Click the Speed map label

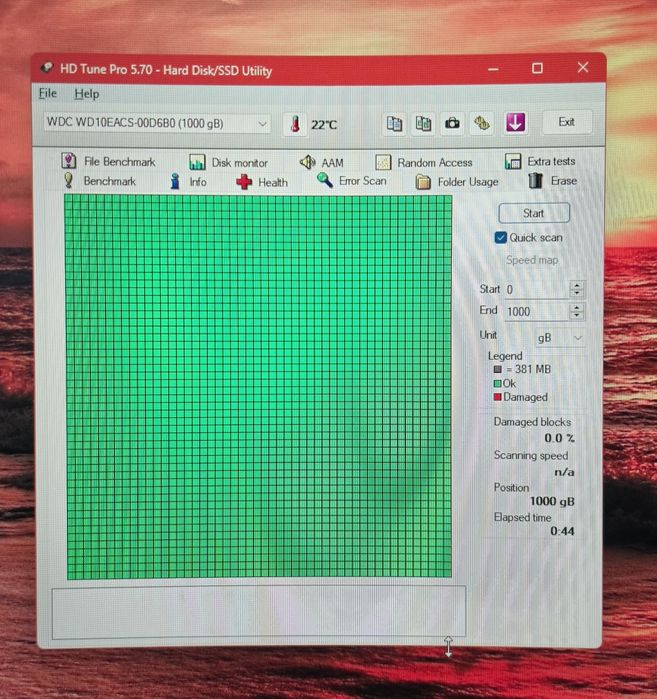[x=532, y=260]
